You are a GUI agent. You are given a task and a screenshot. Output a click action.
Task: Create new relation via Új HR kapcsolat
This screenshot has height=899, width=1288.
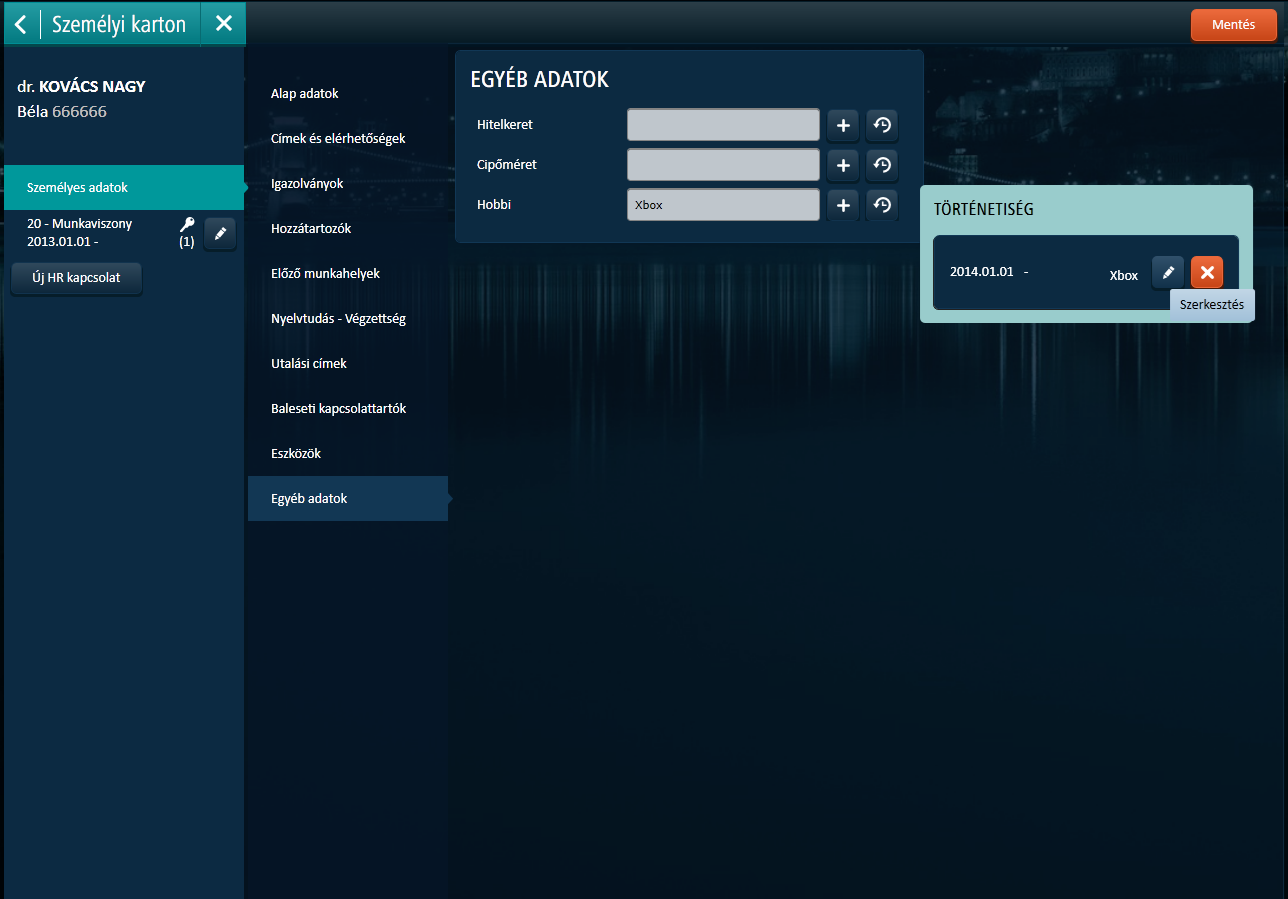pos(76,278)
